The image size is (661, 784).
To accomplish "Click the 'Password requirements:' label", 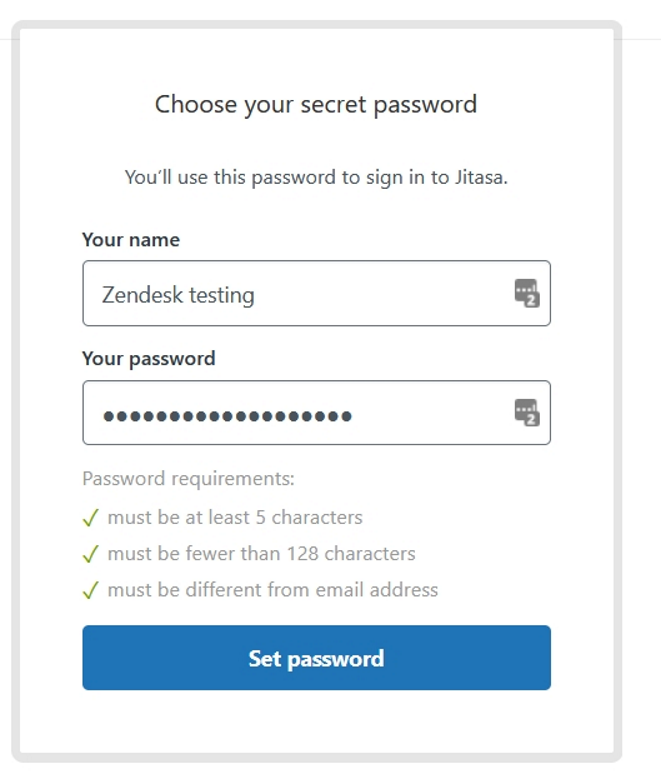I will [x=188, y=479].
